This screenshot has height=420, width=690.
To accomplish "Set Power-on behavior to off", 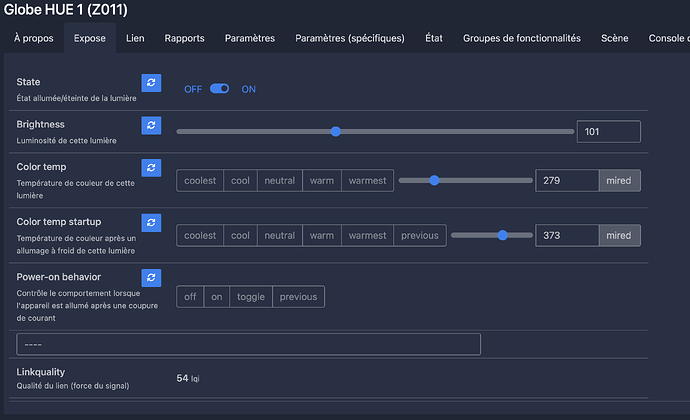I will [190, 297].
